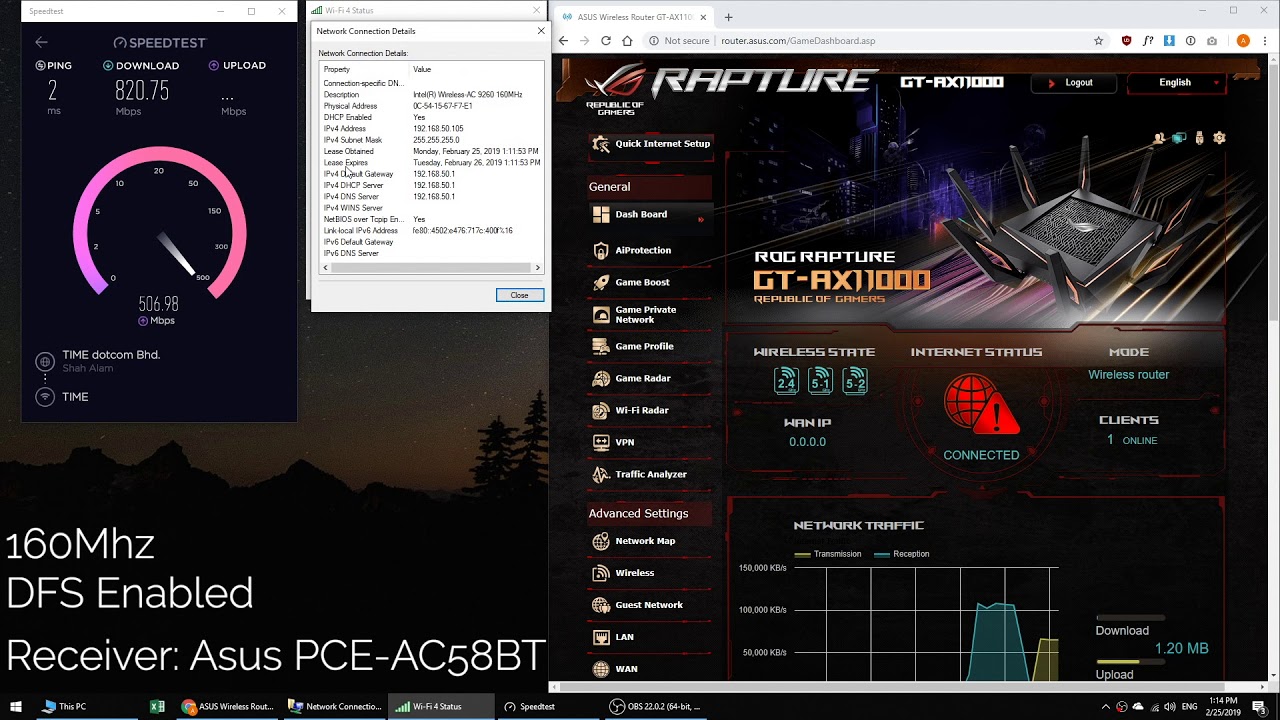The width and height of the screenshot is (1280, 720).
Task: Open Dash Board in router sidebar
Action: [649, 214]
